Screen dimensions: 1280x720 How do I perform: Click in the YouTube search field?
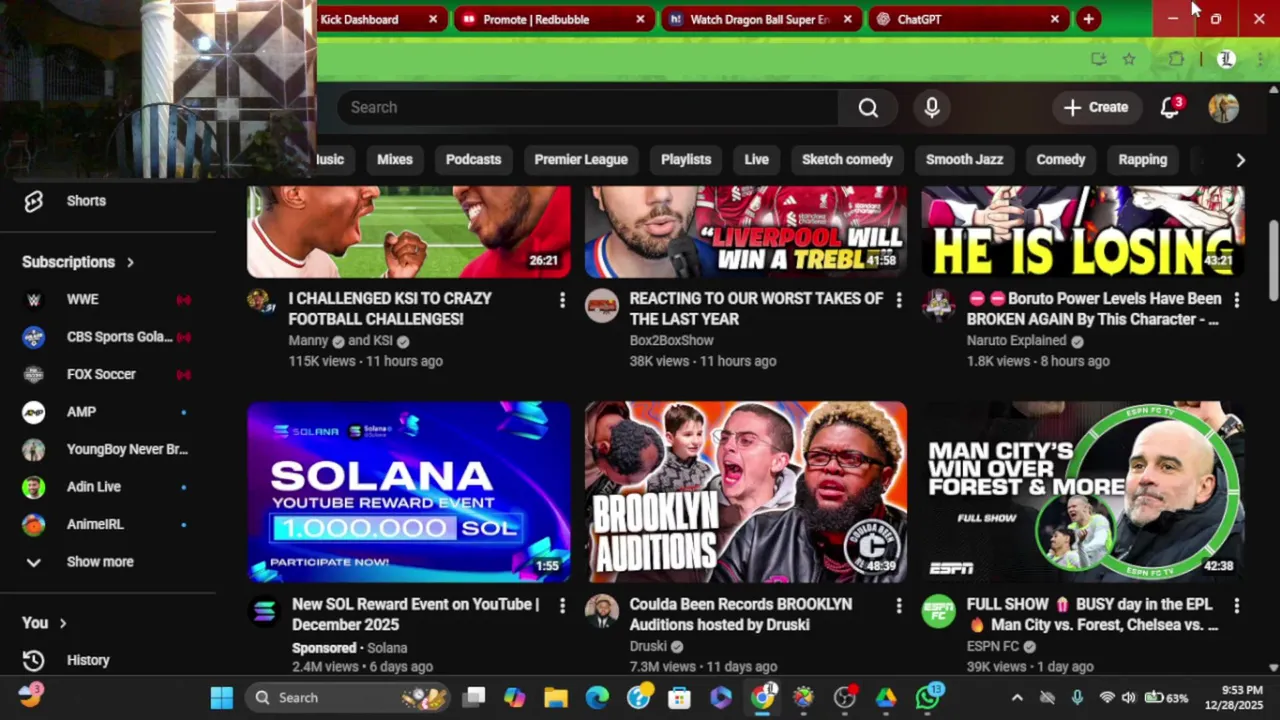pyautogui.click(x=588, y=107)
